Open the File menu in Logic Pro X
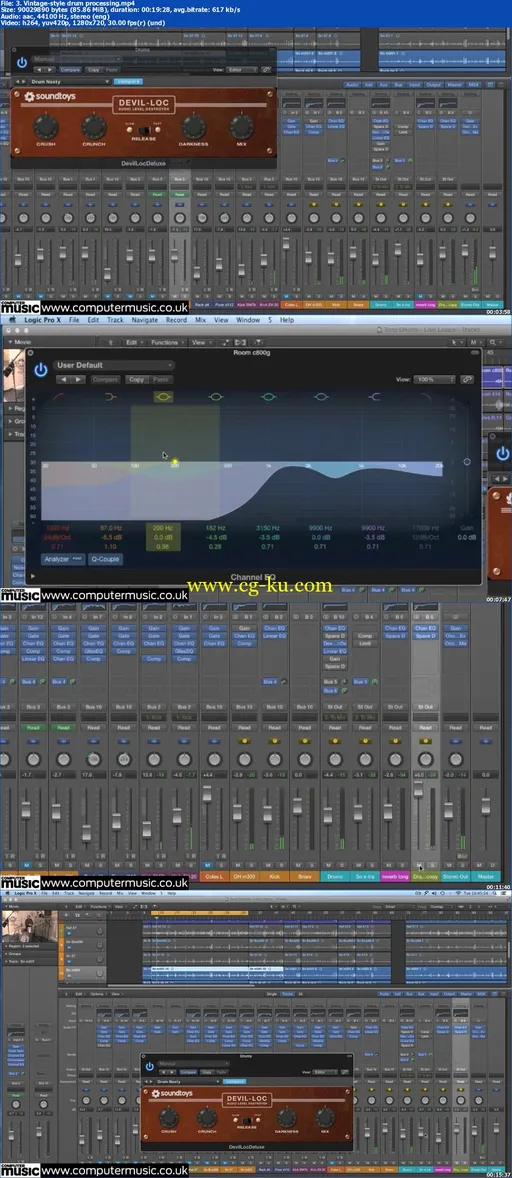Screen dimensions: 512x1178 [x=74, y=319]
